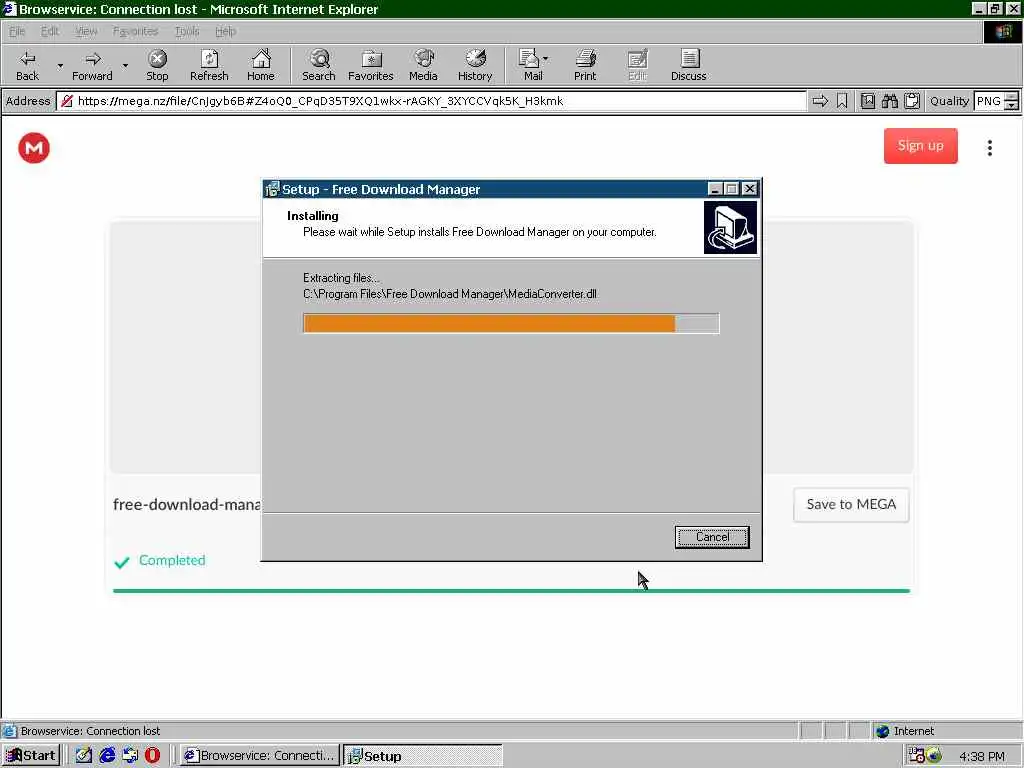This screenshot has height=768, width=1024.
Task: Click the MEGA download completed progress line
Action: [511, 591]
